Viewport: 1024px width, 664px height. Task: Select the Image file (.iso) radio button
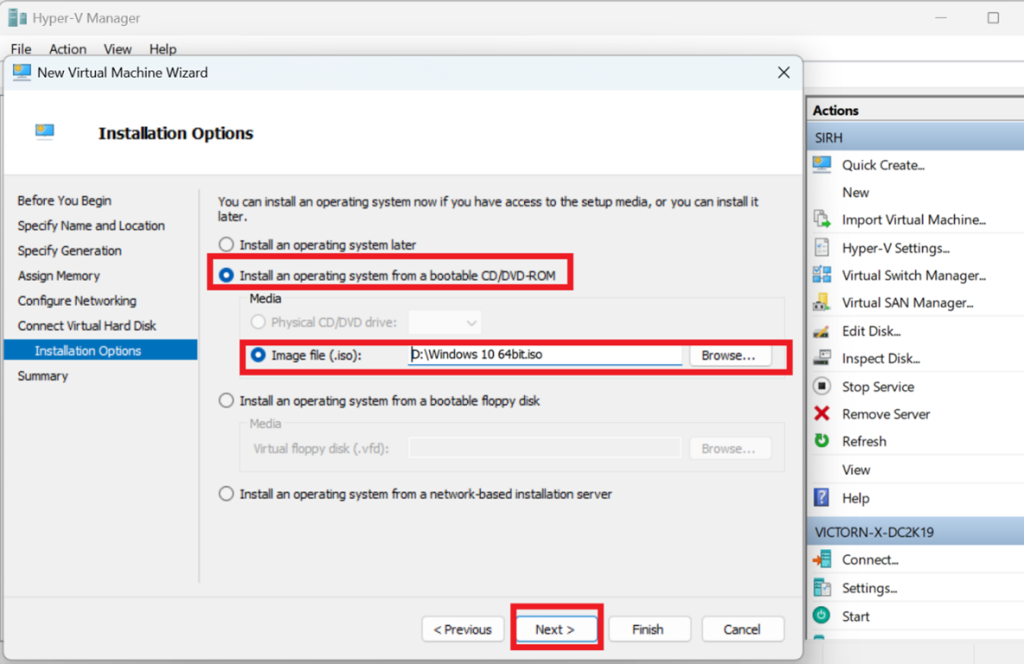(259, 355)
